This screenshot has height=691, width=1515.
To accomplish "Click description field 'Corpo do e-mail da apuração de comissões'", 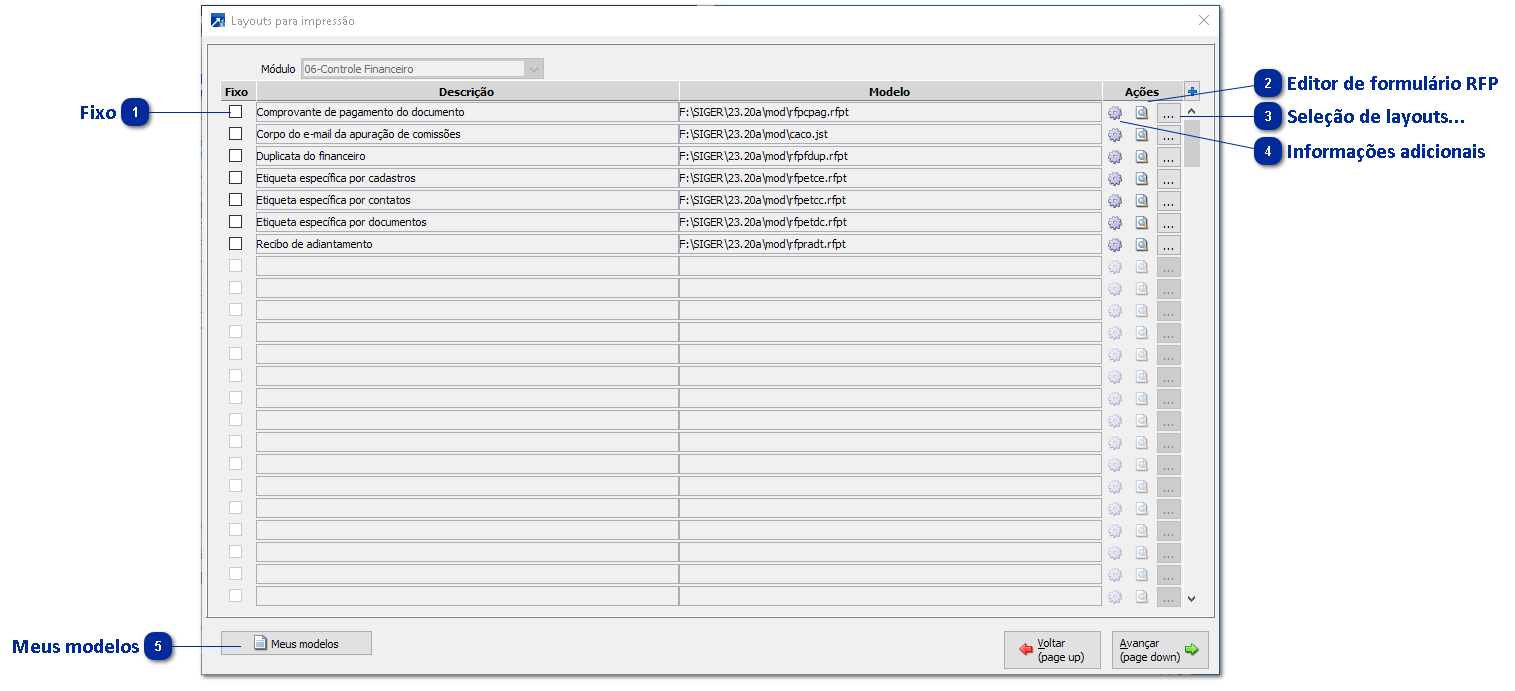I will tap(467, 135).
